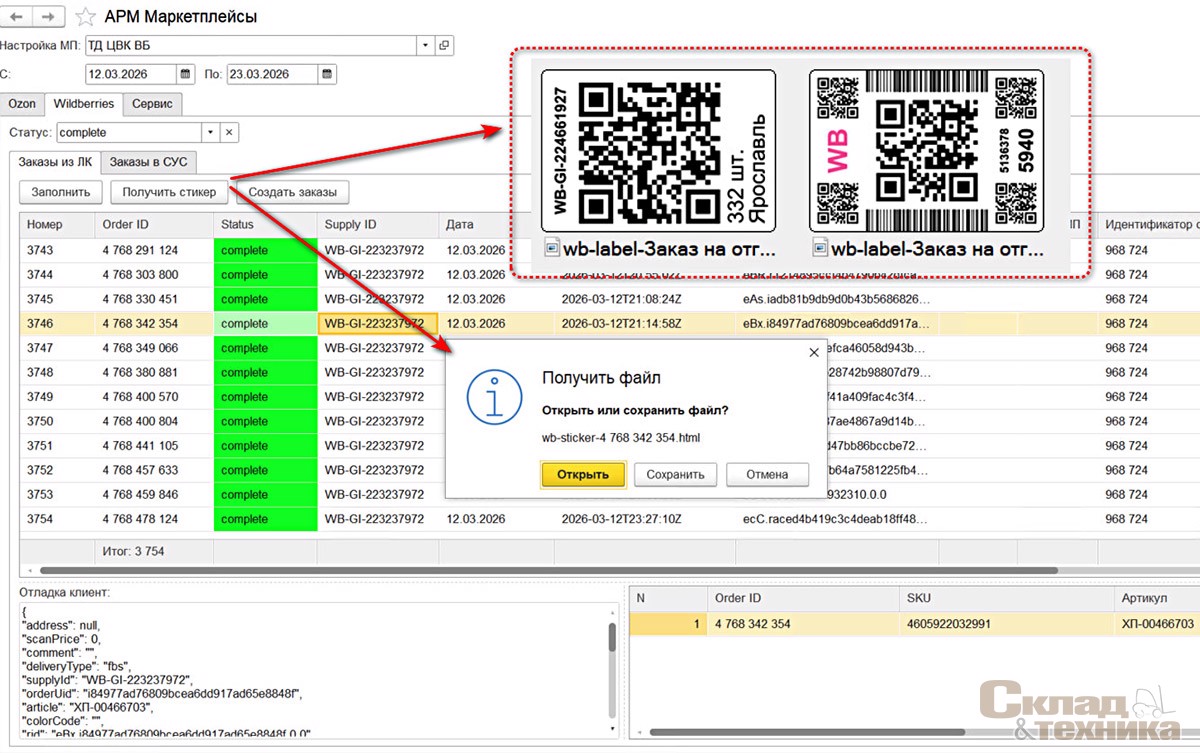Open the Сервис tab
This screenshot has height=753, width=1200.
coord(152,104)
